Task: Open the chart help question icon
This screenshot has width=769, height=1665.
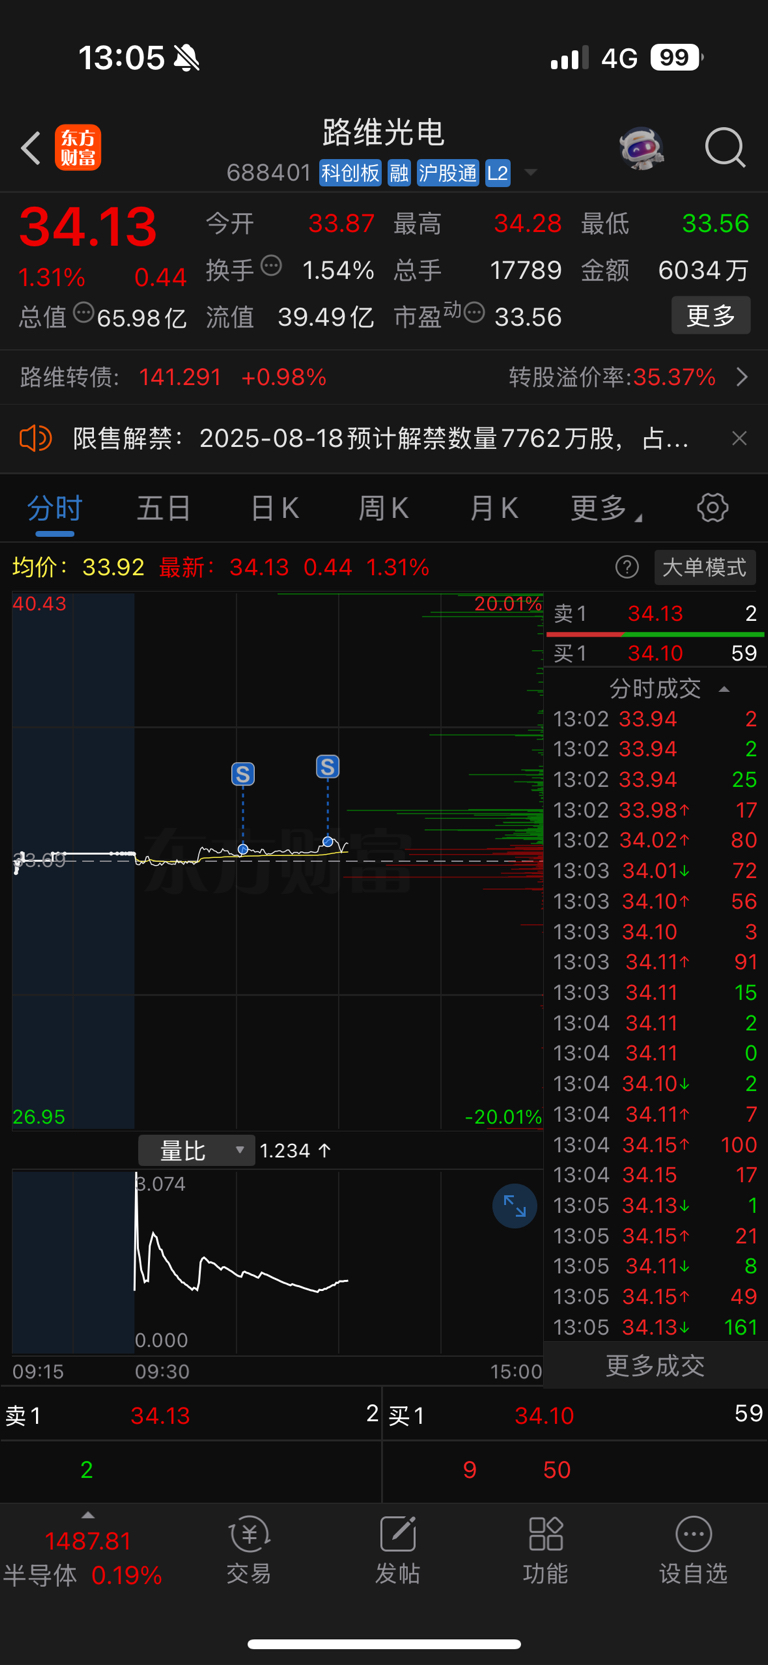Action: [x=627, y=567]
